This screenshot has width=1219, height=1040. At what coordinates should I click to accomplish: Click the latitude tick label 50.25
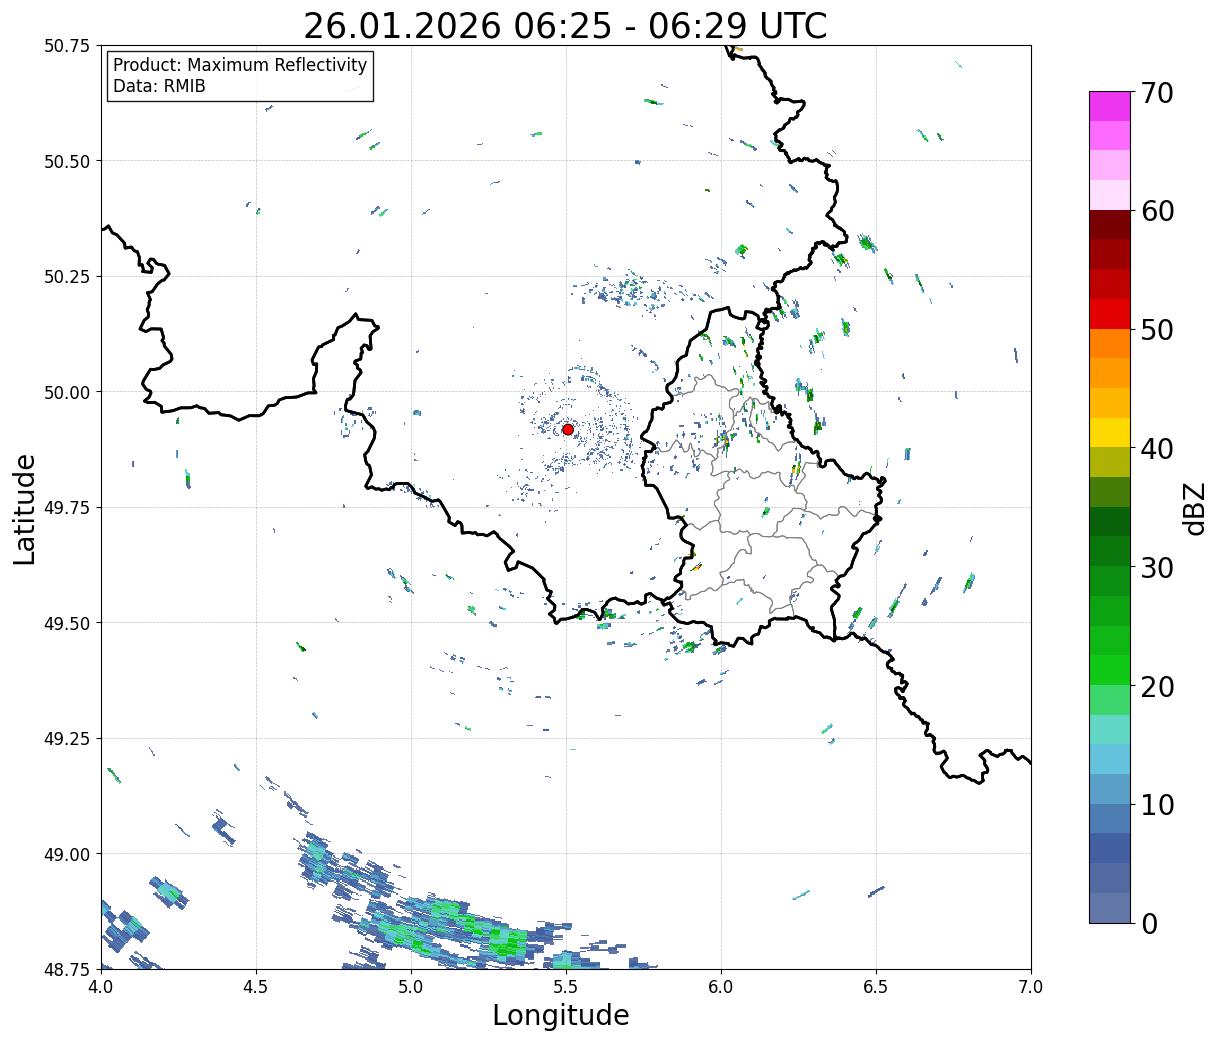[67, 277]
